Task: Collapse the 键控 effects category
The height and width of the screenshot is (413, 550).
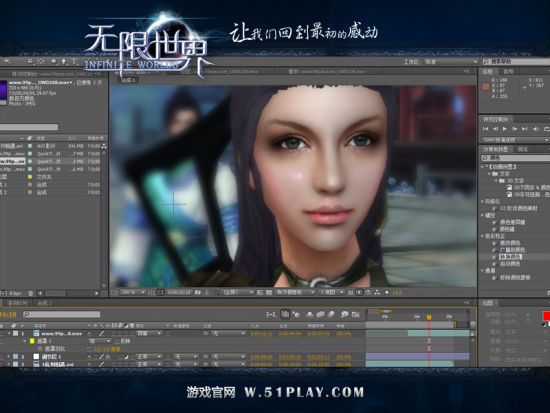Action: (483, 215)
